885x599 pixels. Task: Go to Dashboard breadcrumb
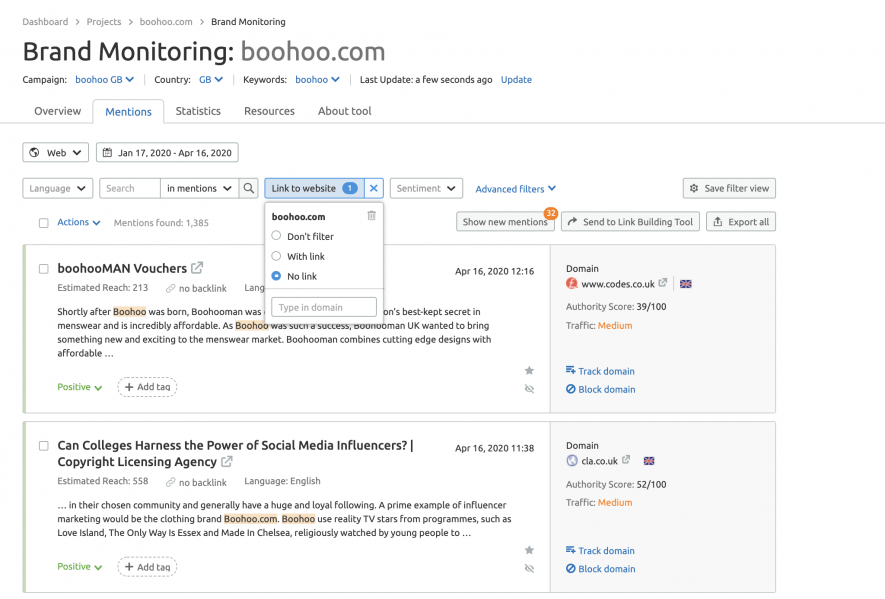click(x=45, y=21)
